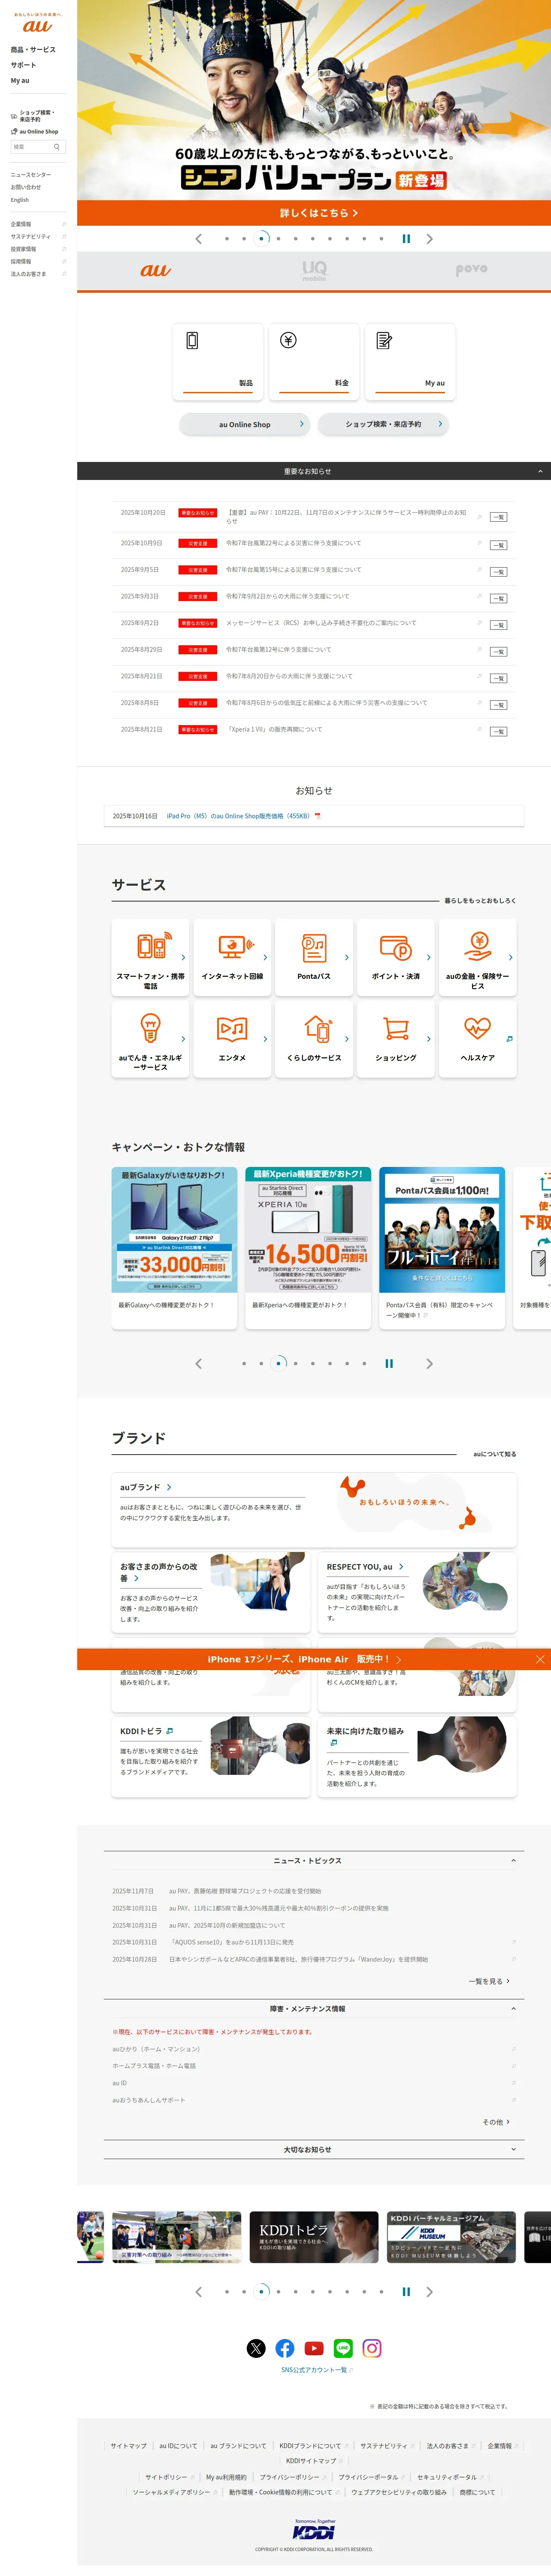Switch to the au brand tab
This screenshot has width=551, height=2576.
(156, 270)
